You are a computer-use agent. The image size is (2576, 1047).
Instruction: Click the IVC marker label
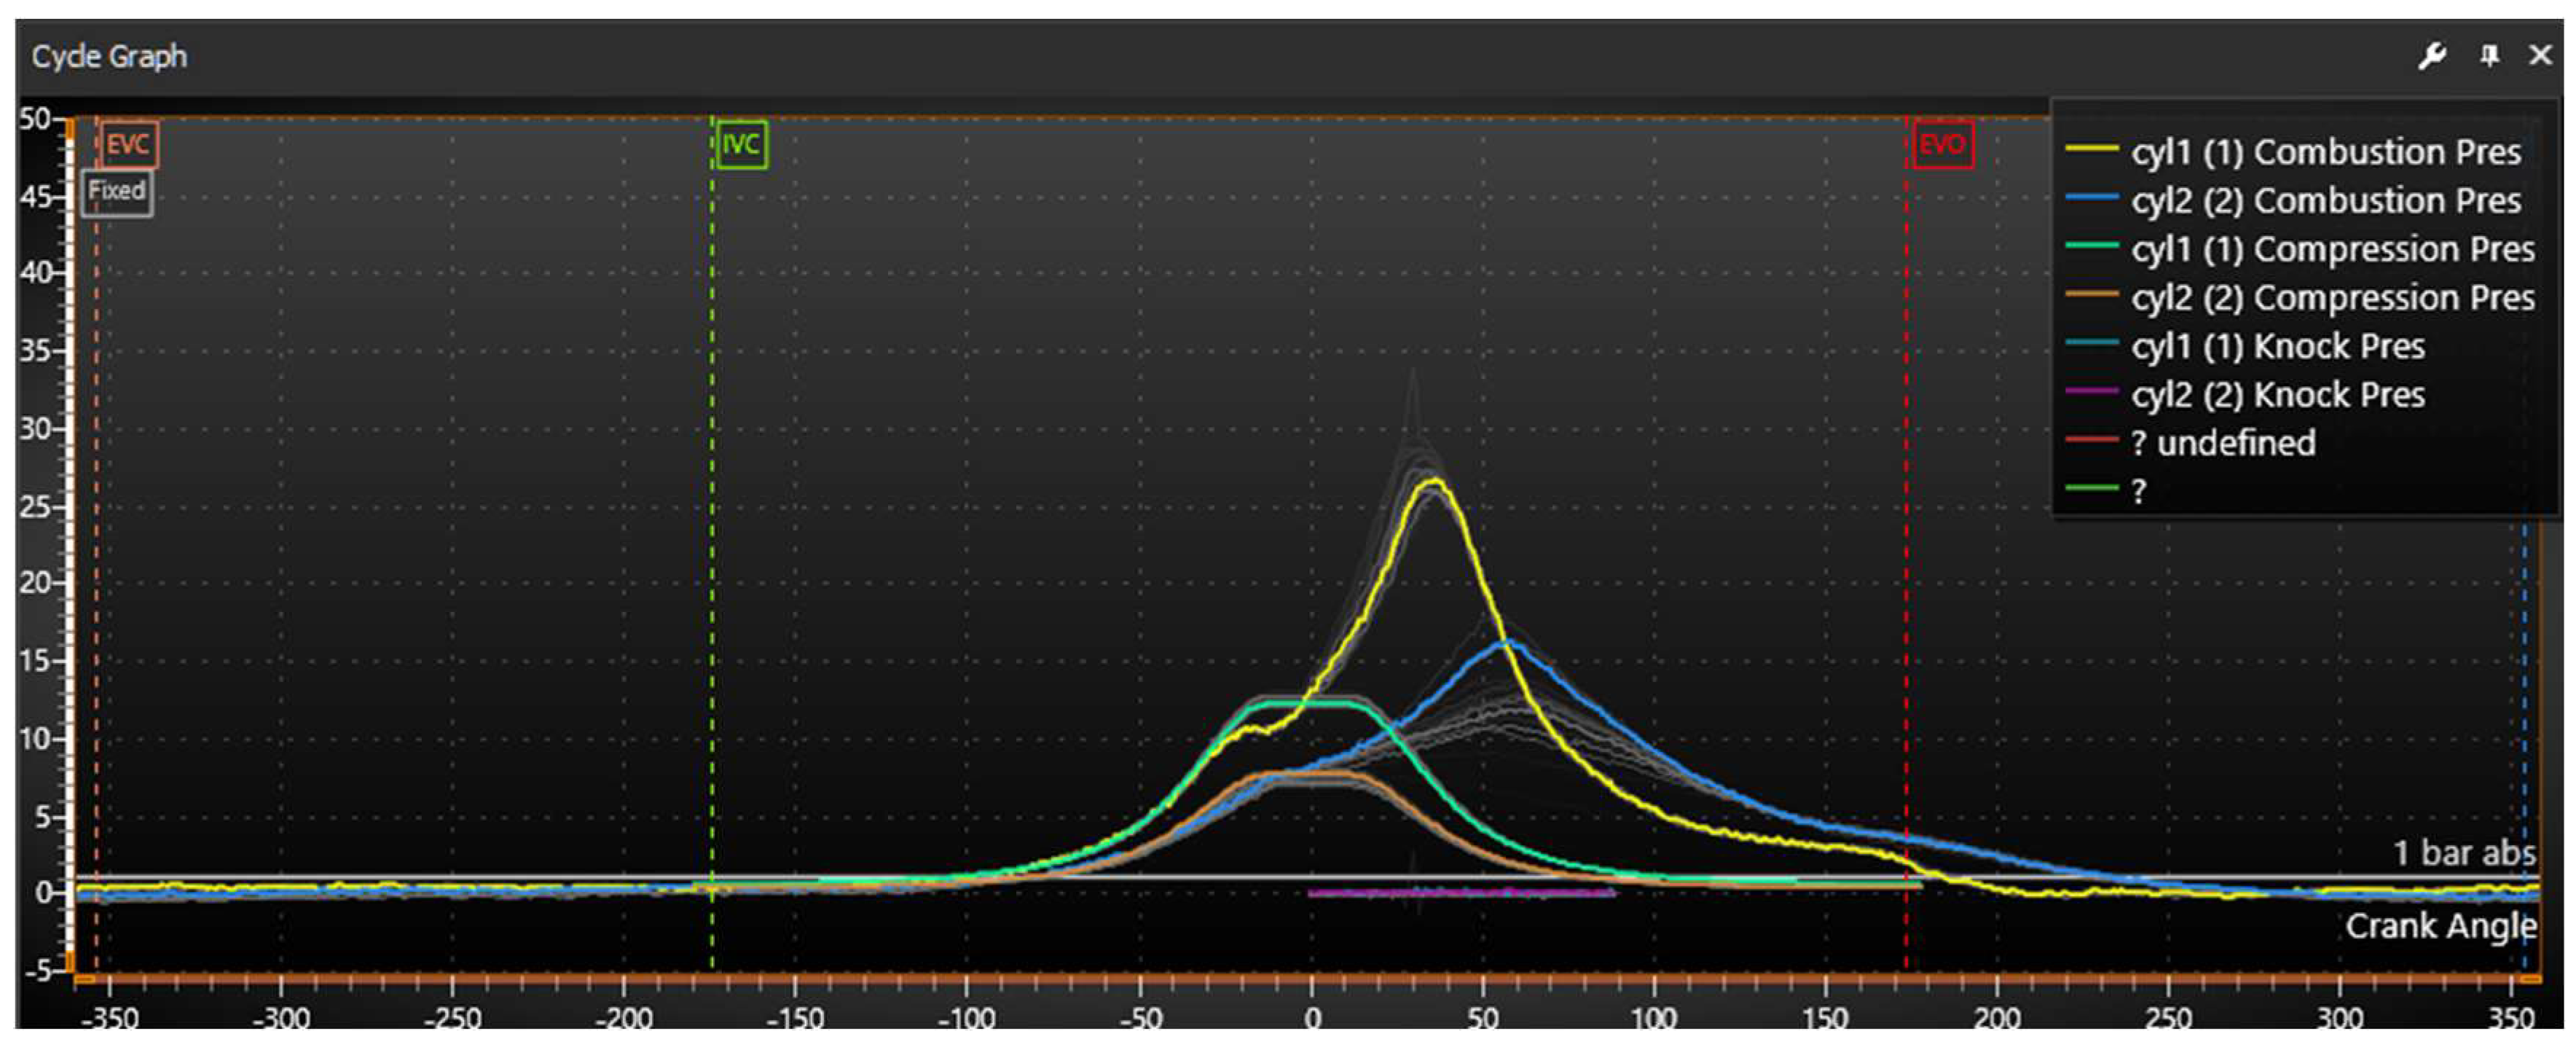tap(741, 145)
